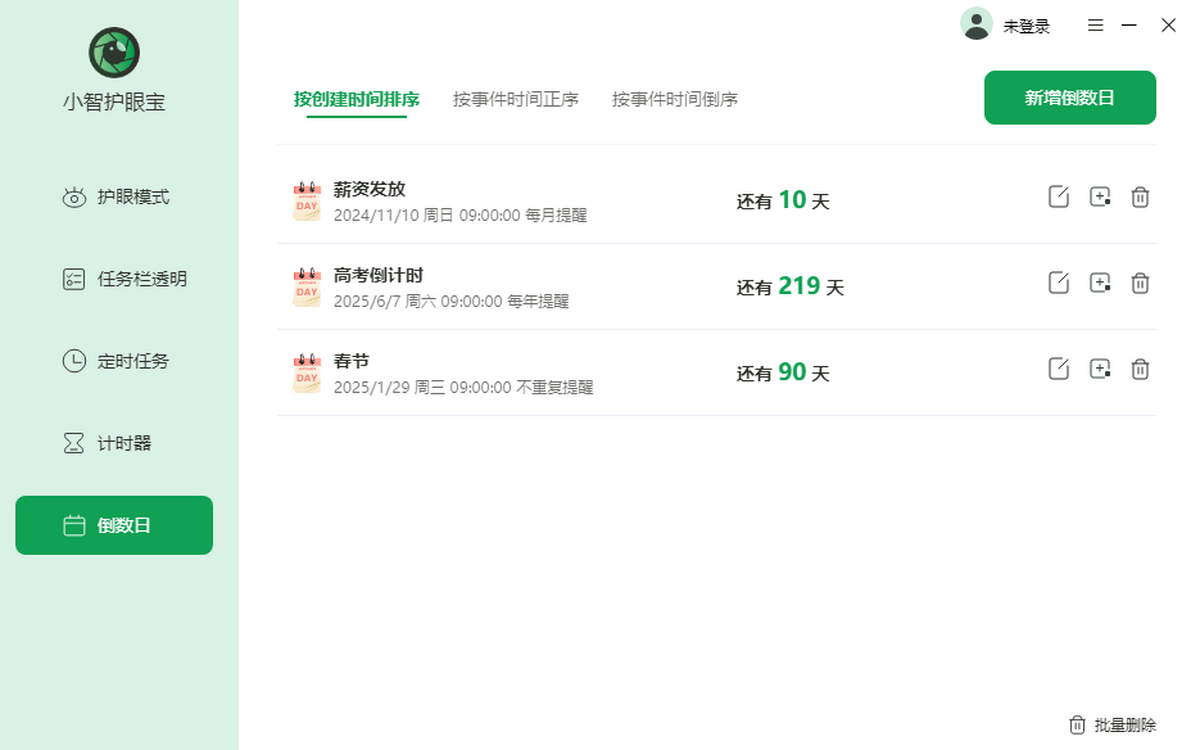
Task: Go to 任务栏透明 section
Action: tap(124, 279)
